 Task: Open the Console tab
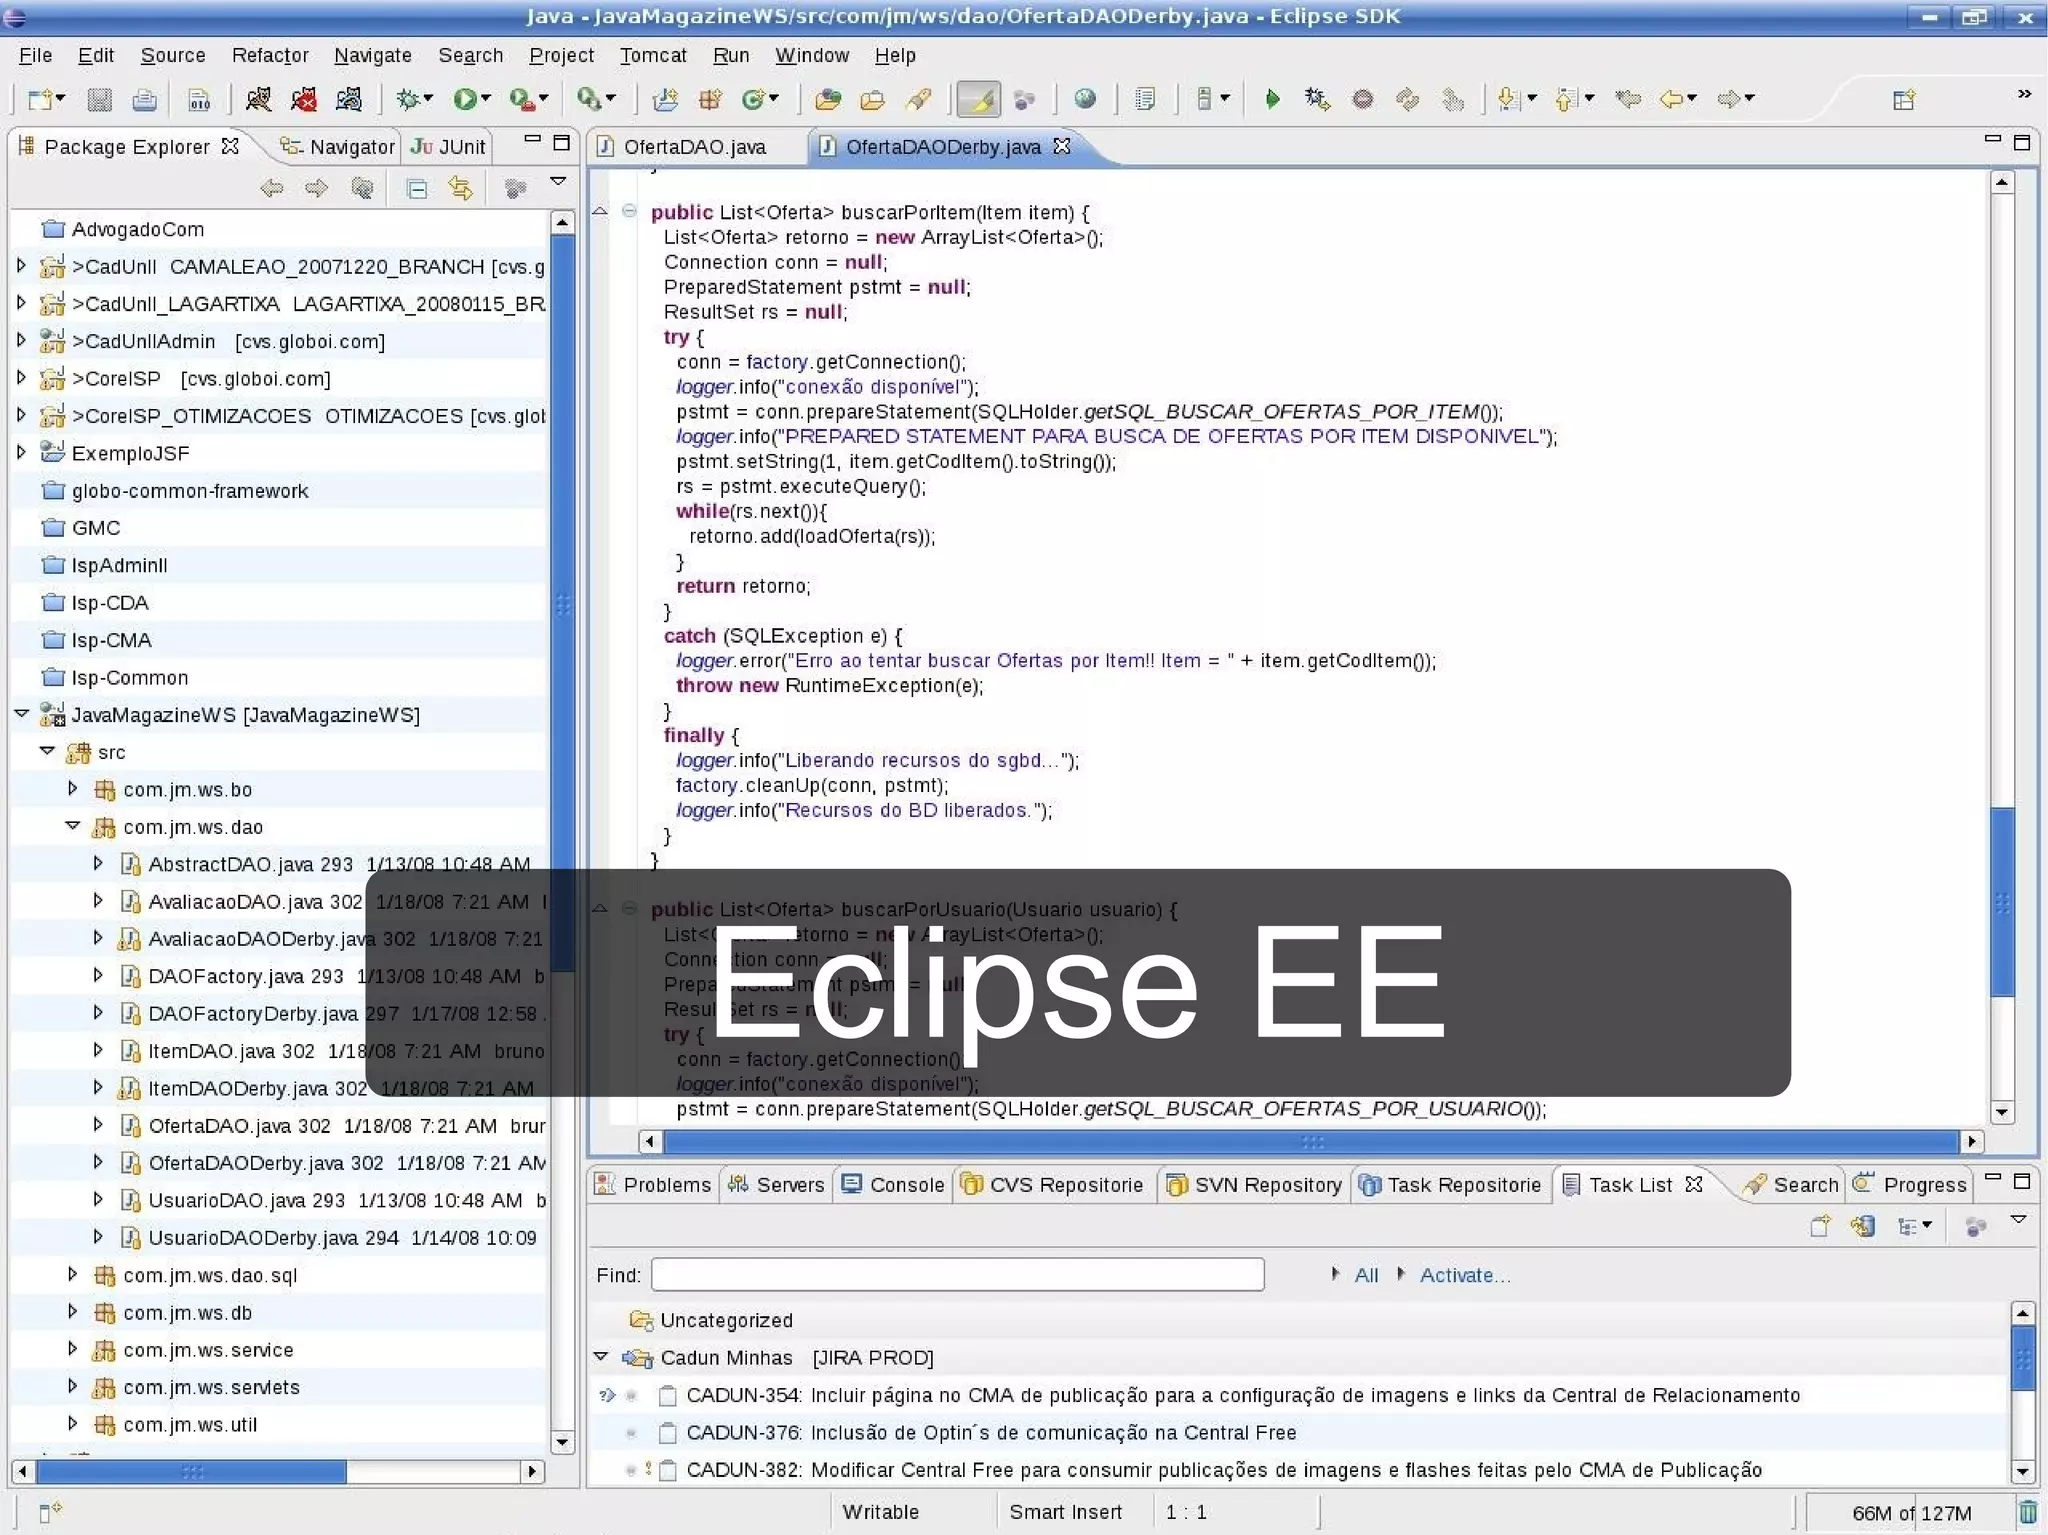[893, 1185]
